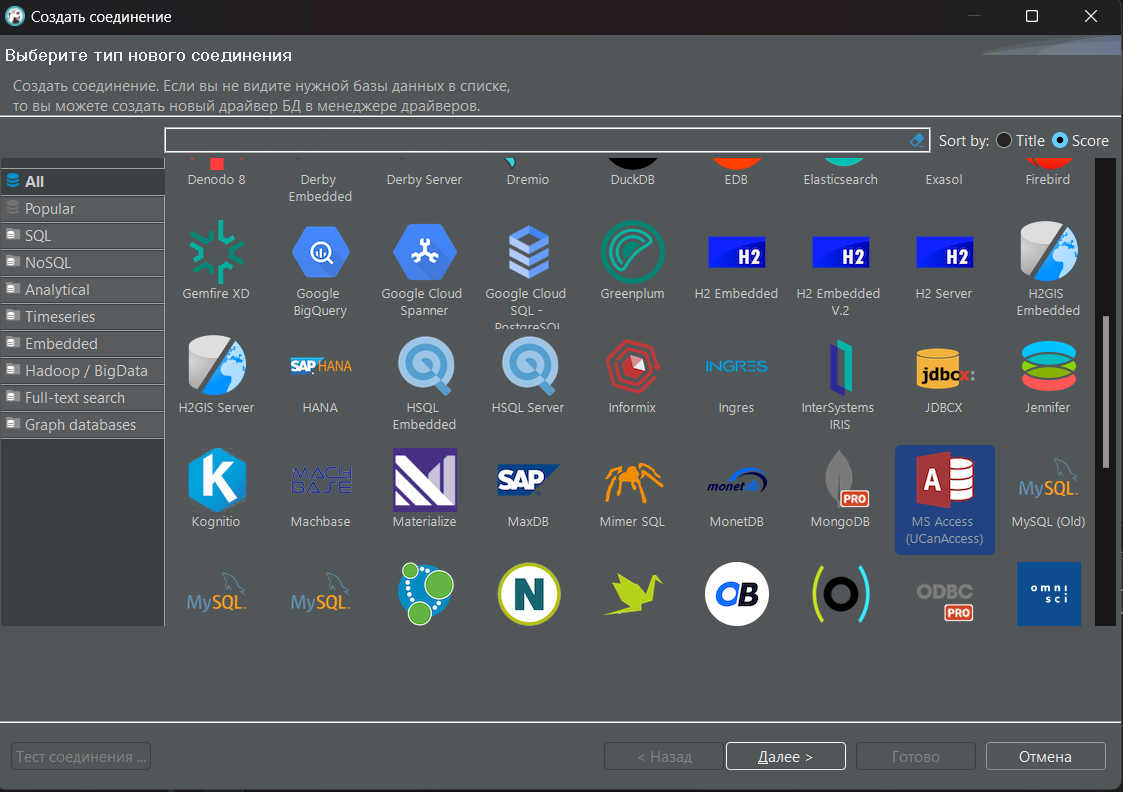Screen dimensions: 1123x792
Task: Show All database categories
Action: click(83, 181)
